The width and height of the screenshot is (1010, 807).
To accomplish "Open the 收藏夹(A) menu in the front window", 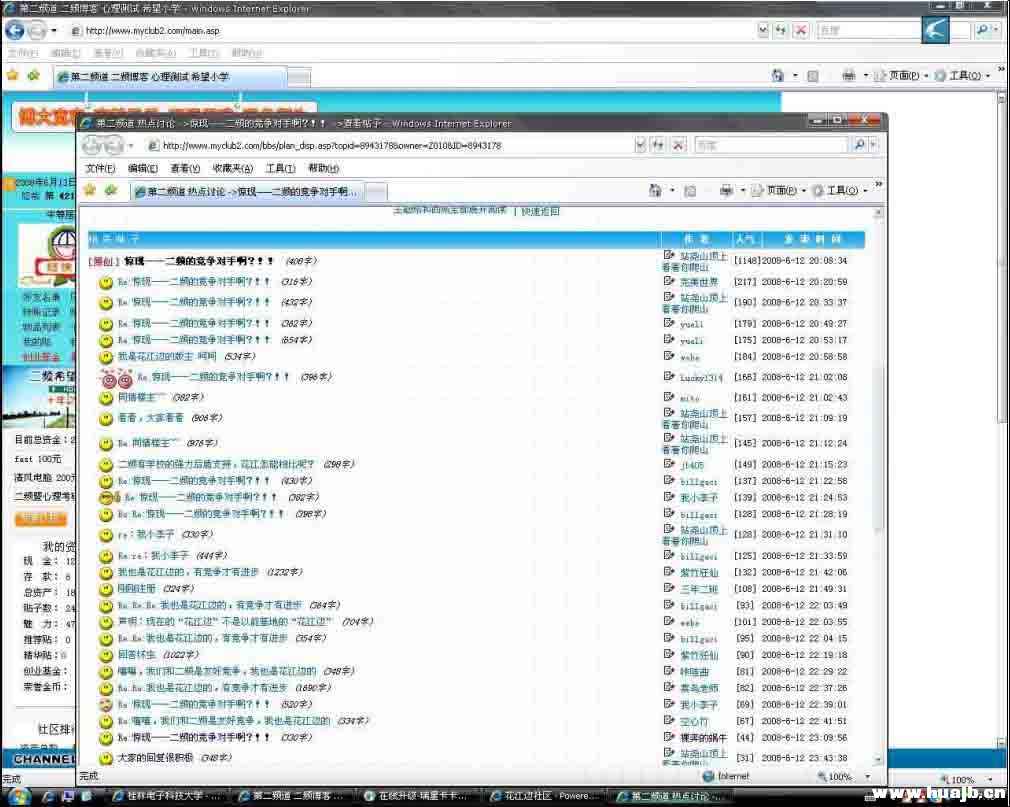I will [232, 168].
